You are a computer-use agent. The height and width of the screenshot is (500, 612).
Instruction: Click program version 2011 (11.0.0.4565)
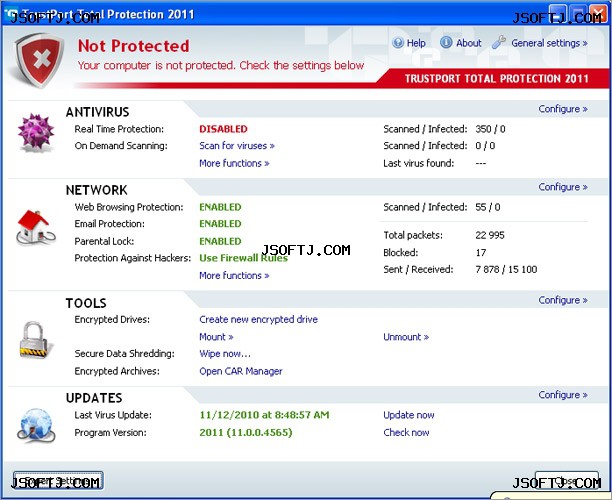(x=246, y=432)
